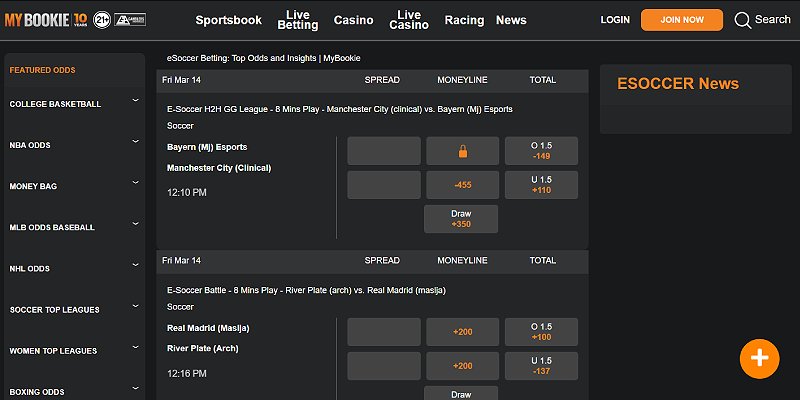Open the News menu item
Viewport: 800px width, 400px height.
click(511, 20)
